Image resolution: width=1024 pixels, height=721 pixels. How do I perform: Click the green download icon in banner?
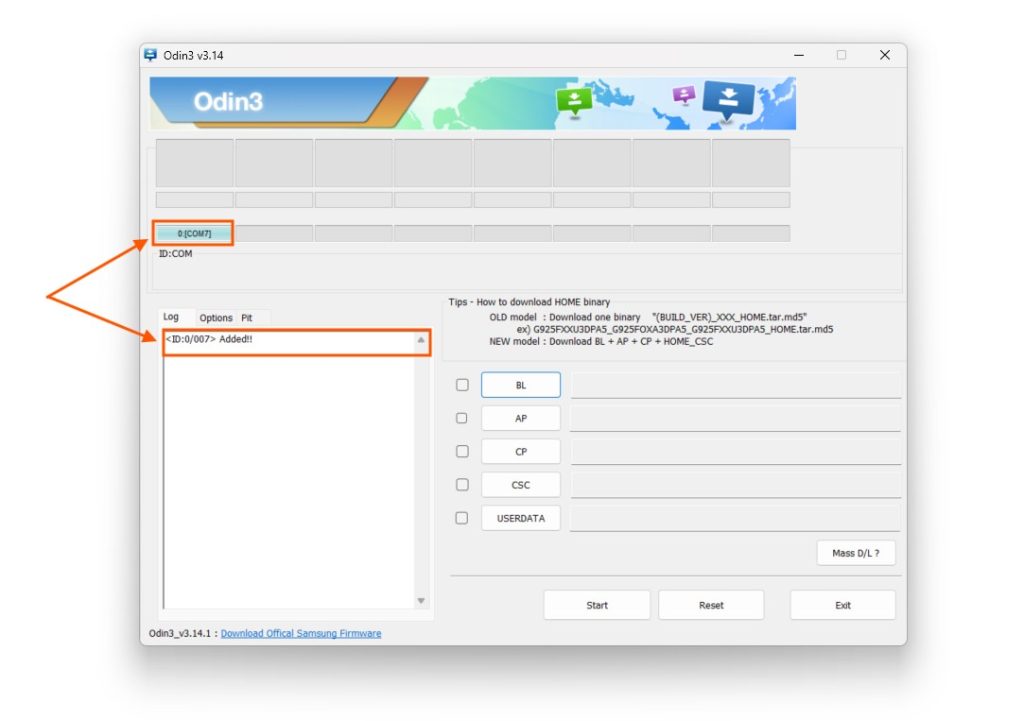tap(574, 101)
